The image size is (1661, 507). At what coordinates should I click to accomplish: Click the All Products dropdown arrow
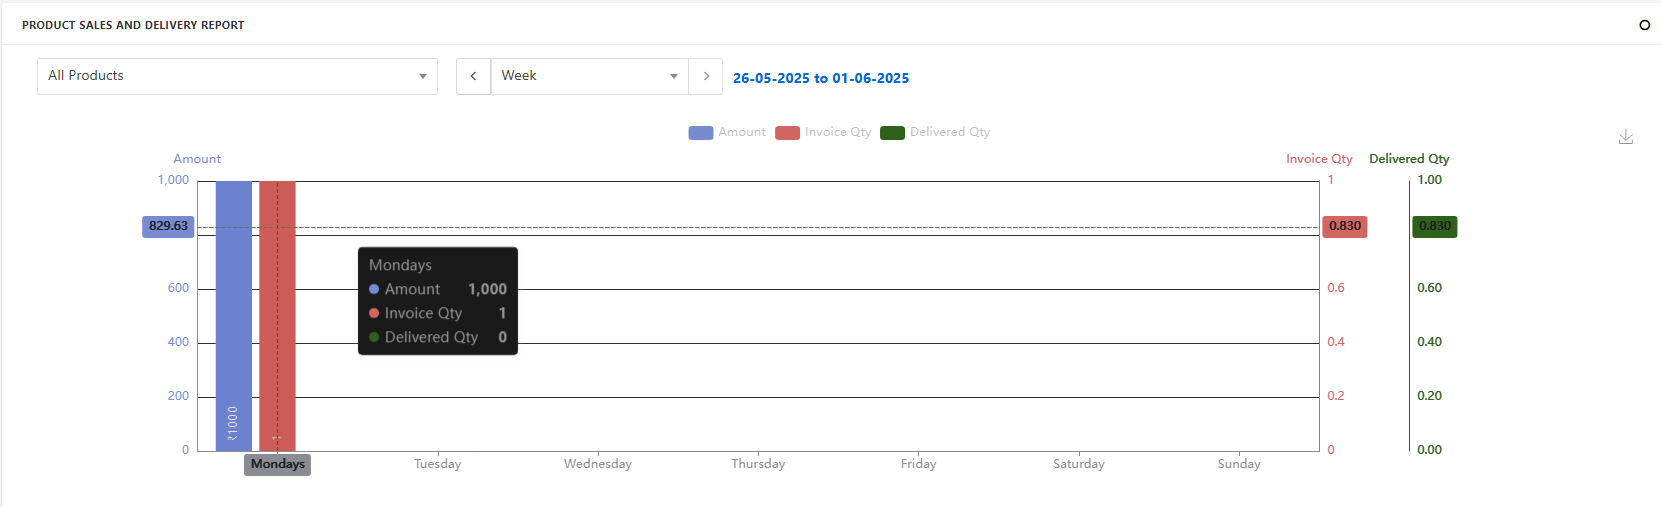pos(422,76)
